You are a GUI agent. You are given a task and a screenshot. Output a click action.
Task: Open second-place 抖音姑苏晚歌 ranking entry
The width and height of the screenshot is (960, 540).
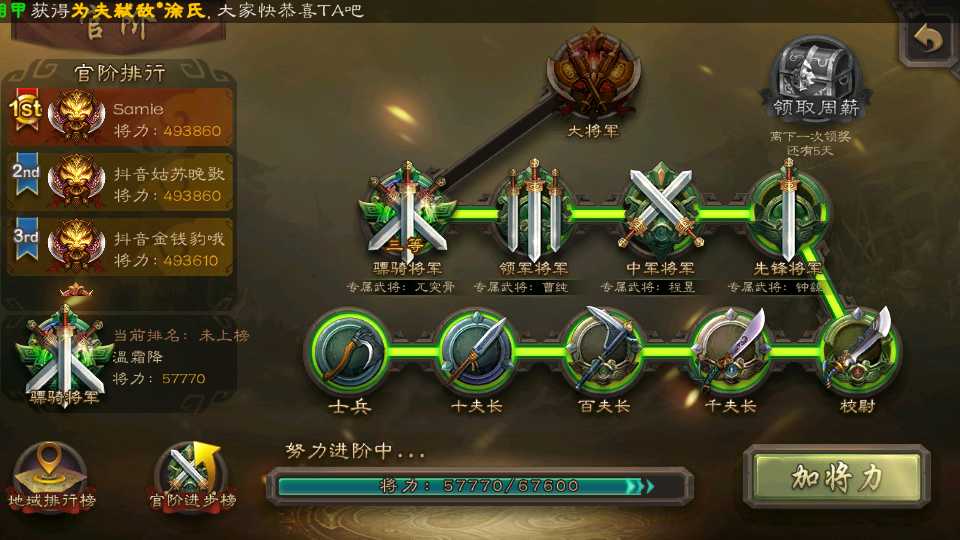[x=120, y=182]
